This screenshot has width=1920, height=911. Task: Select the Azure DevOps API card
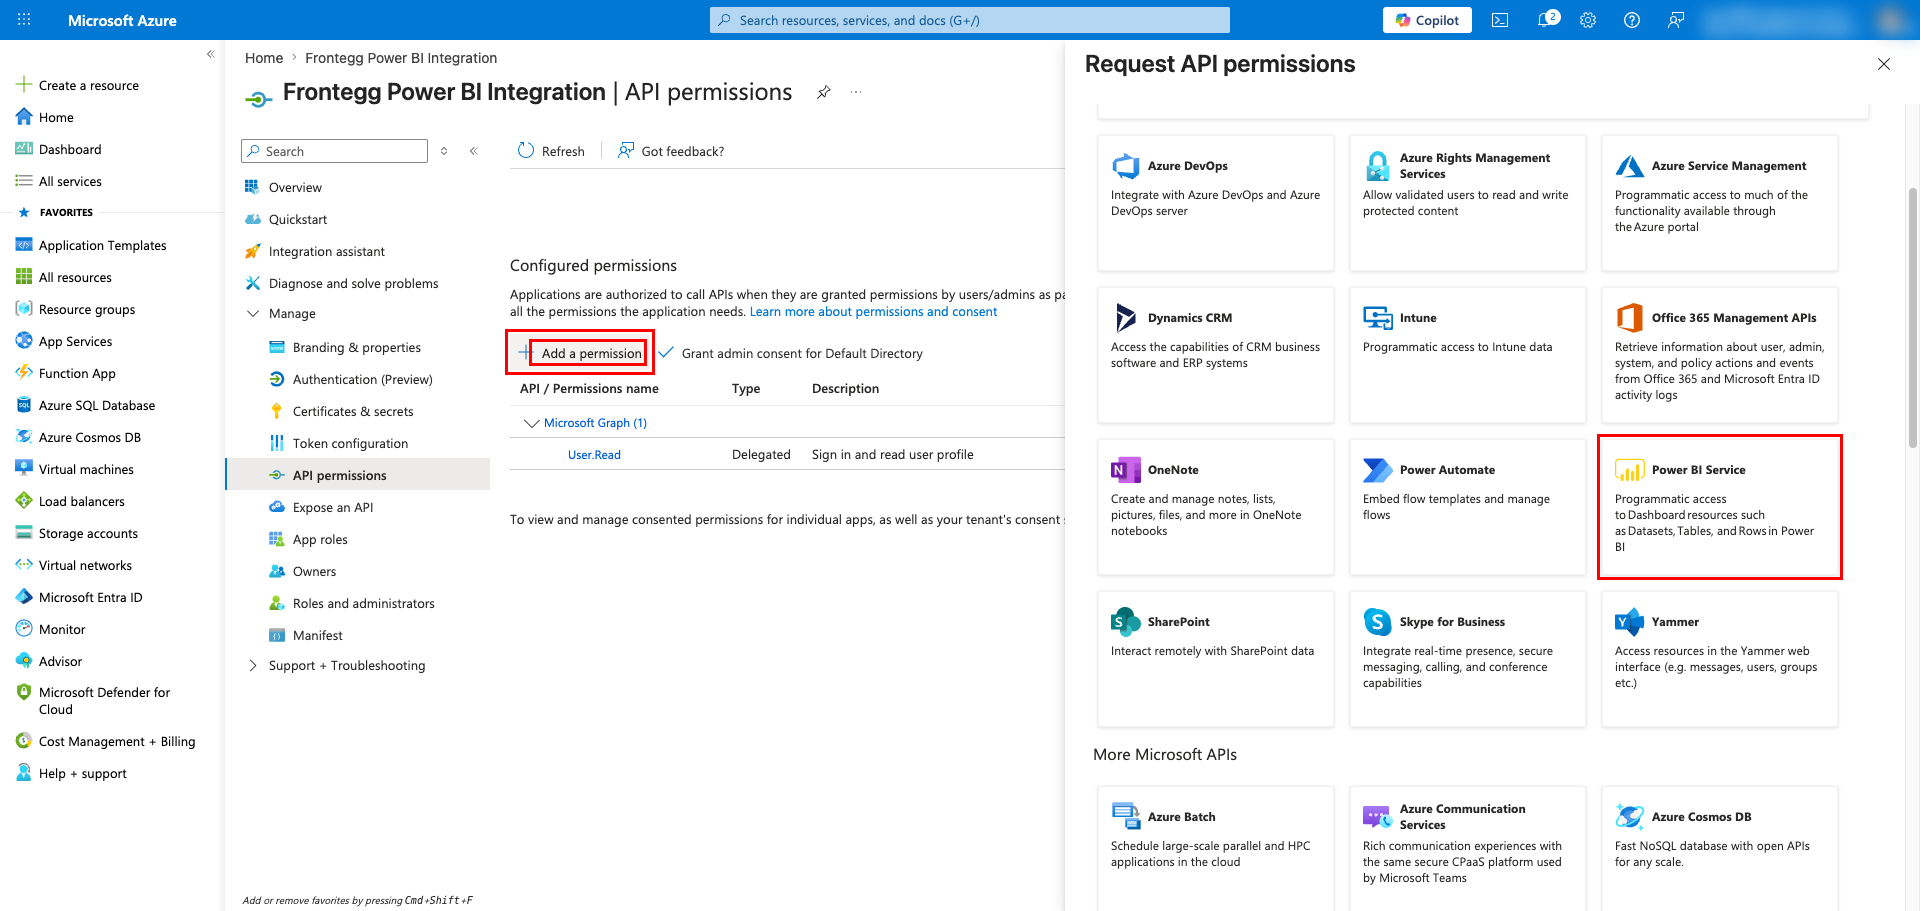pos(1216,203)
